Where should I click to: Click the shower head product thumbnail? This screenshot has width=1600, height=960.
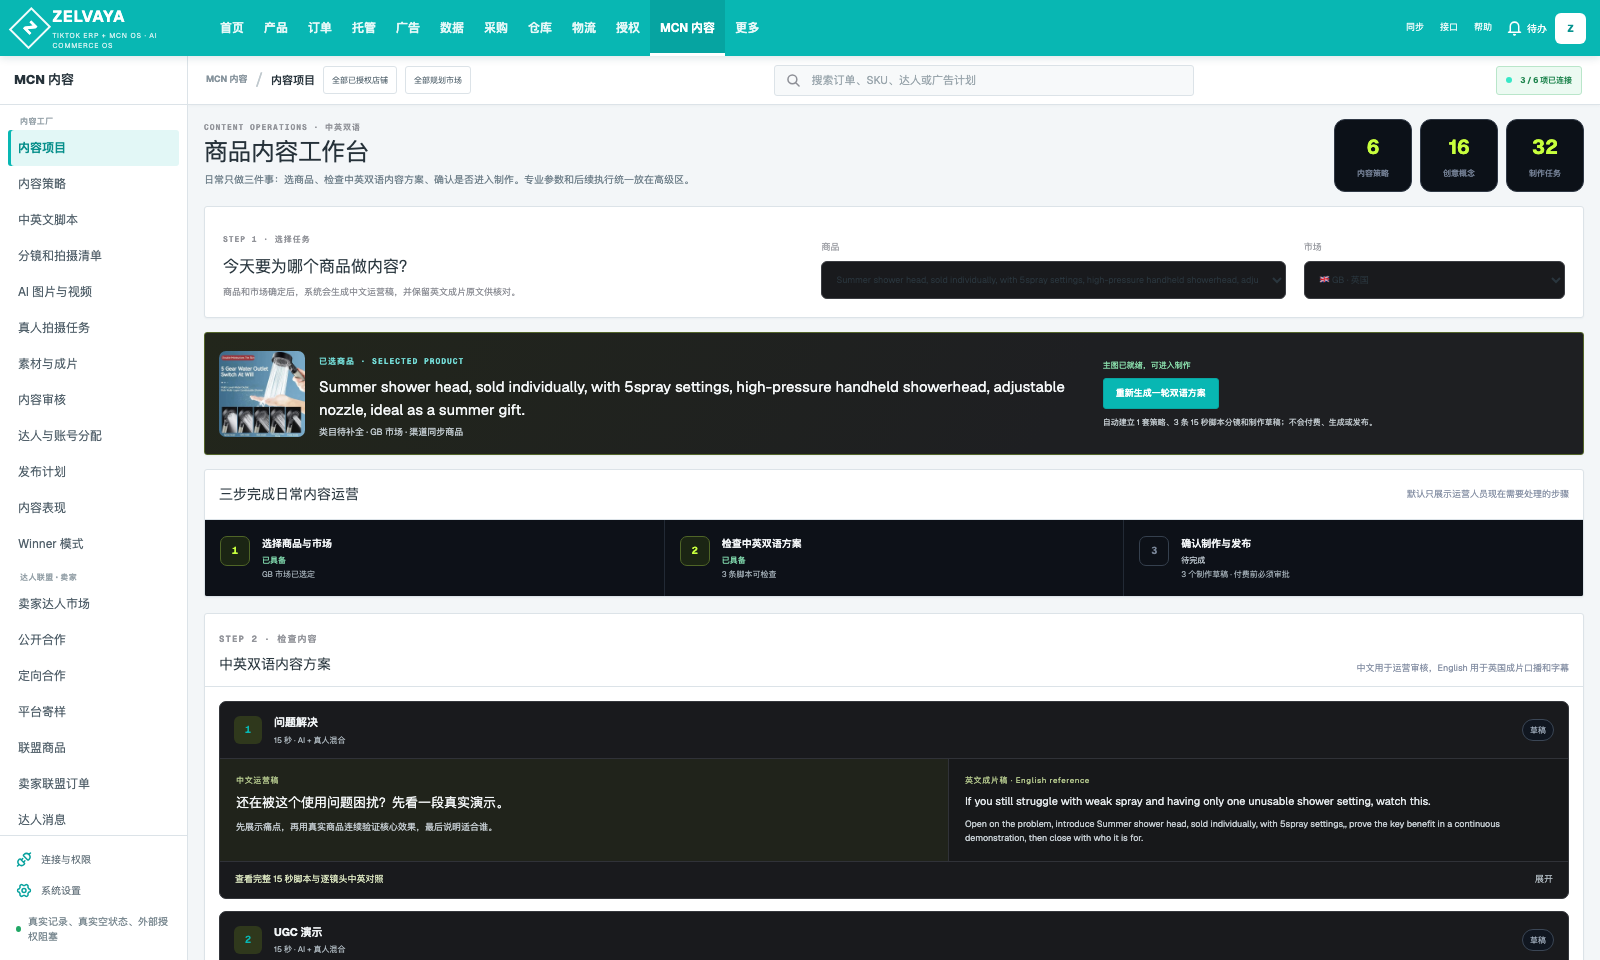[x=262, y=394]
